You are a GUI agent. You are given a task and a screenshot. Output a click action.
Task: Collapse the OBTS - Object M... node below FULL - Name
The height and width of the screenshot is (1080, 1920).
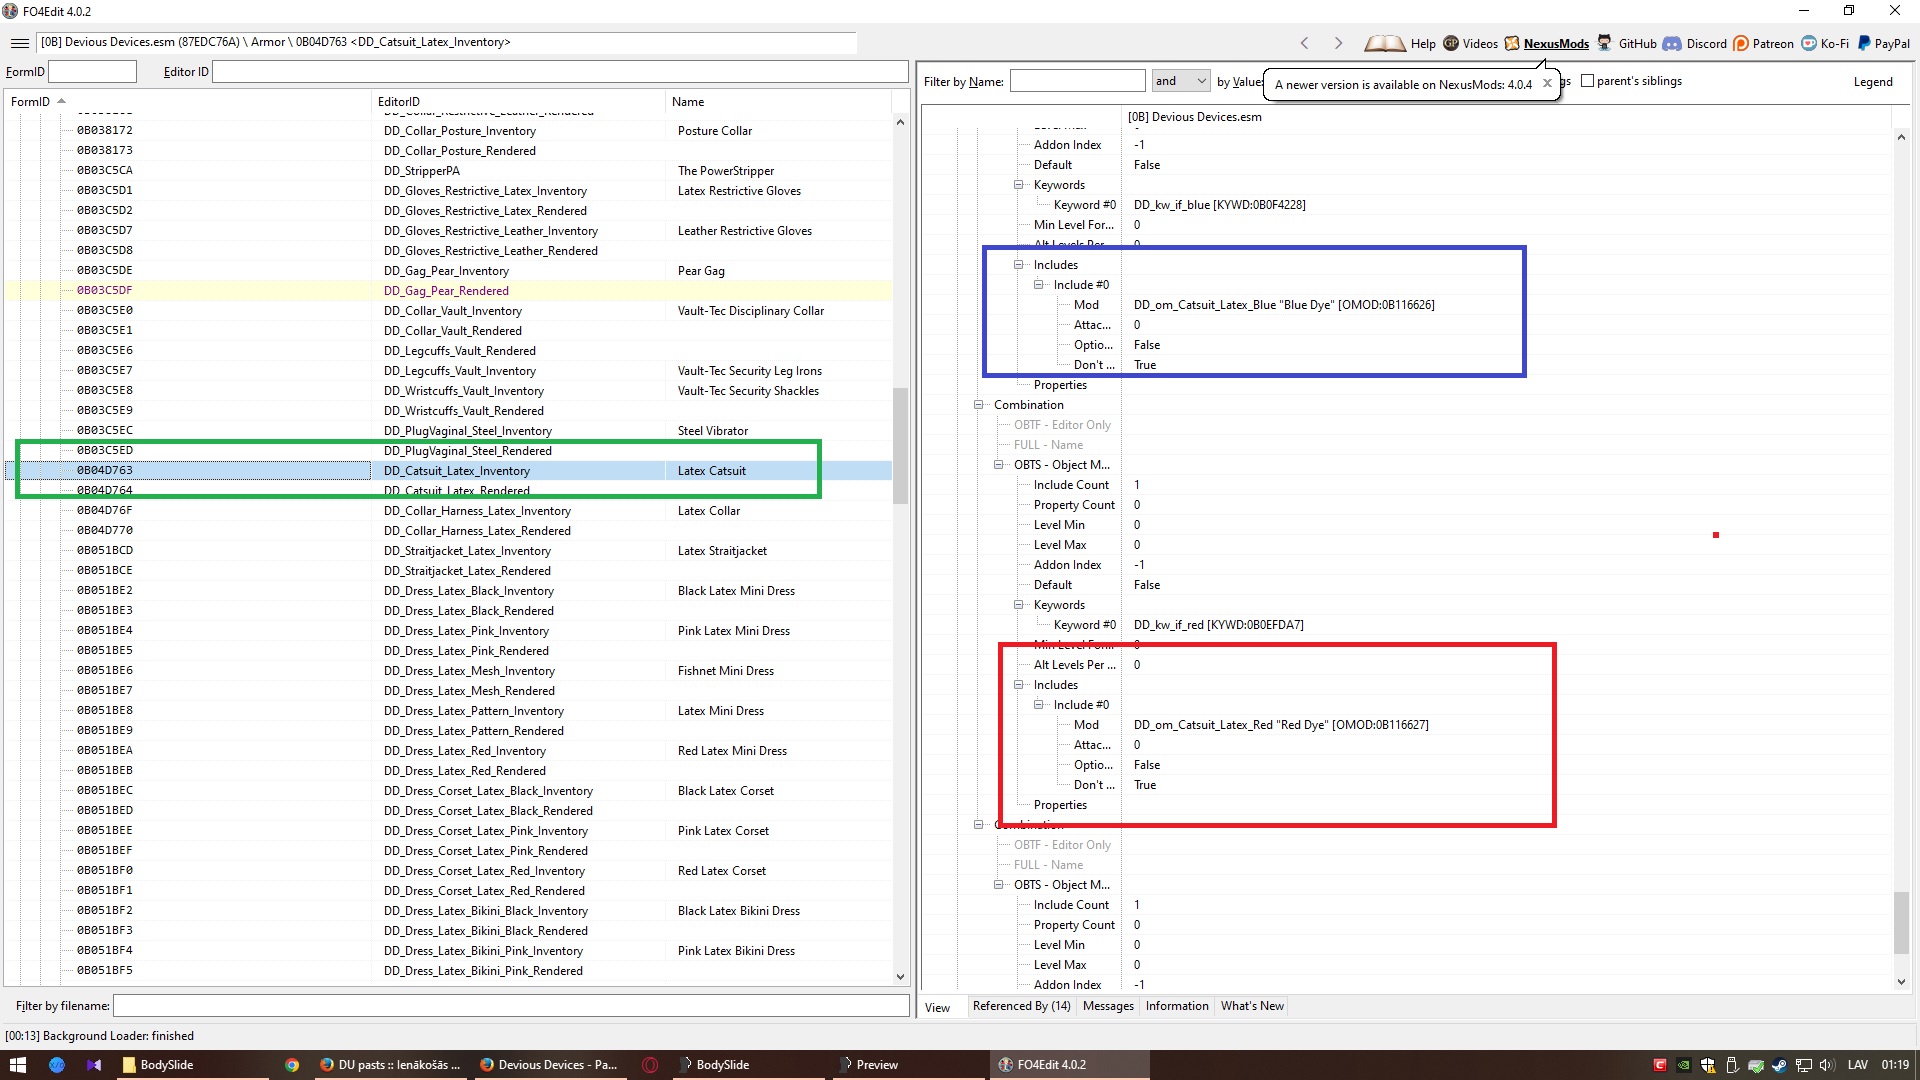pyautogui.click(x=998, y=465)
